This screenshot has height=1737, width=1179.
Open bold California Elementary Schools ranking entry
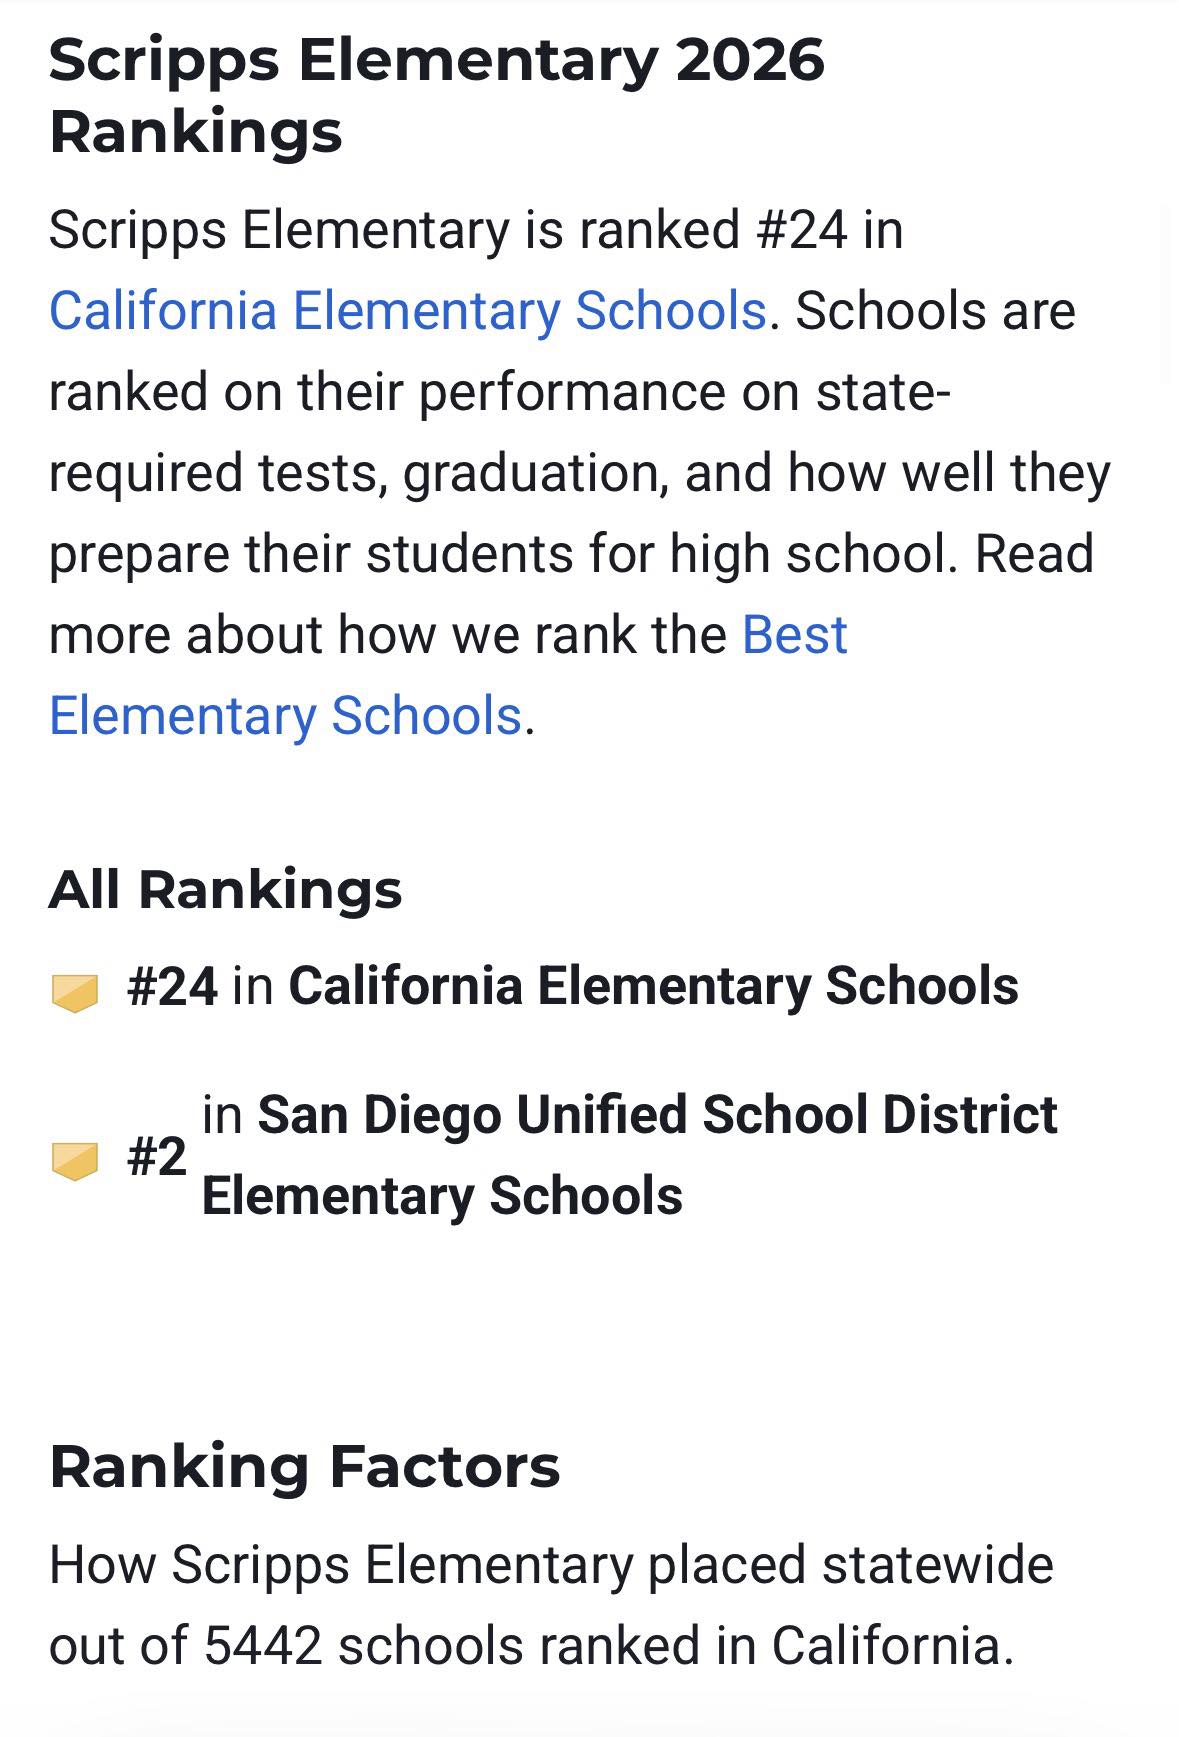point(653,985)
